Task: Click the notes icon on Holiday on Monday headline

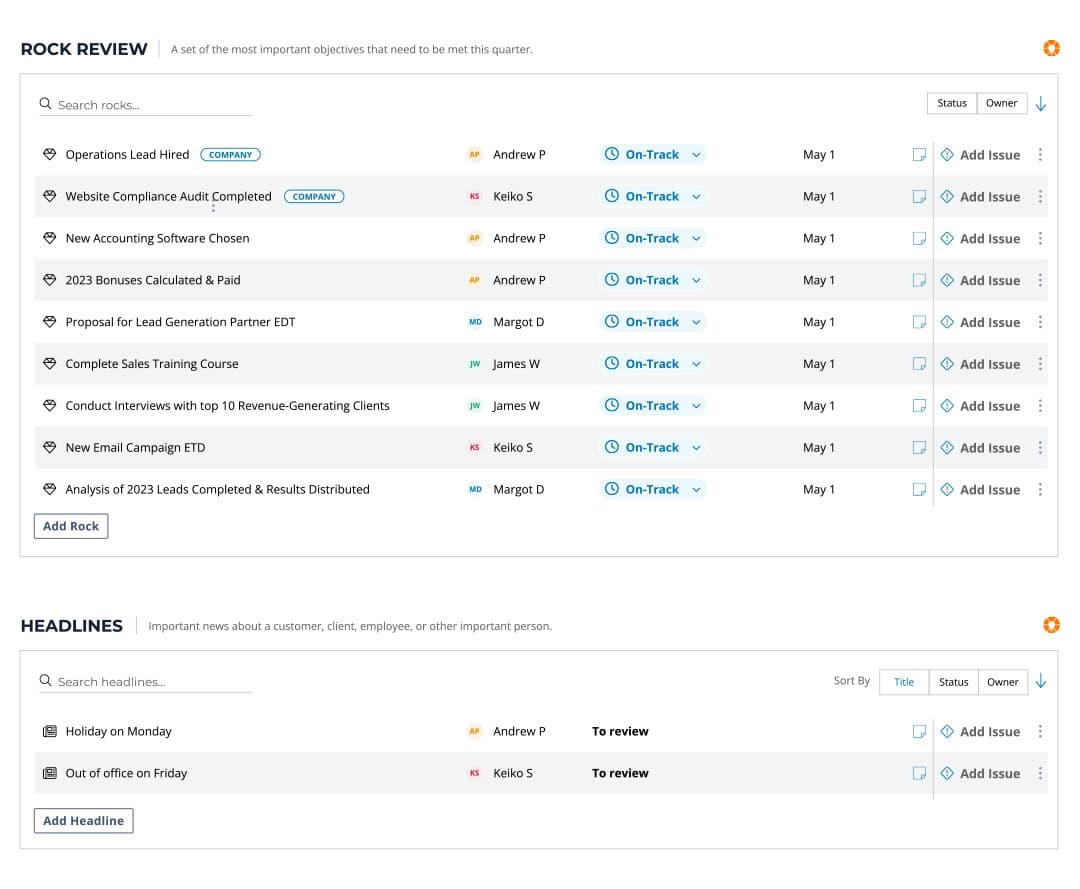Action: [919, 731]
